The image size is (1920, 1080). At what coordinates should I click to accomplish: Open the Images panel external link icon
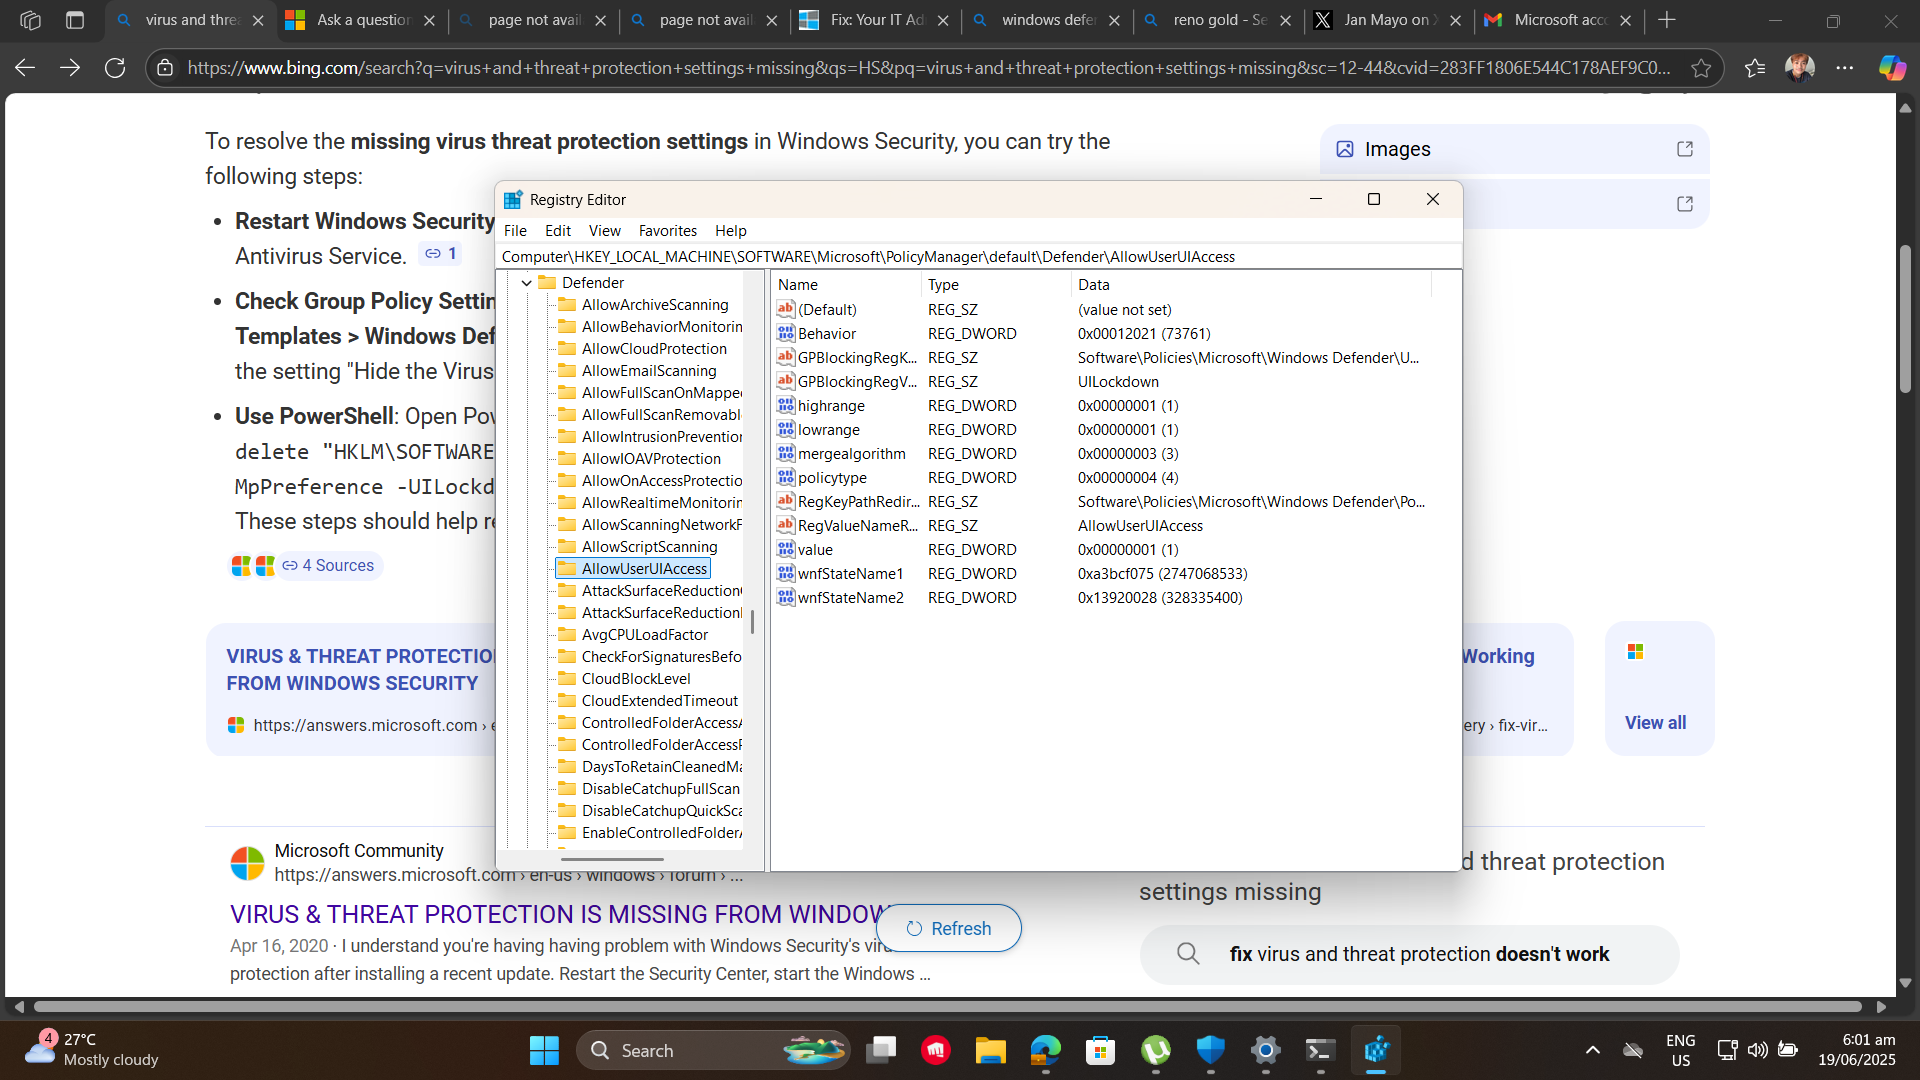1685,149
